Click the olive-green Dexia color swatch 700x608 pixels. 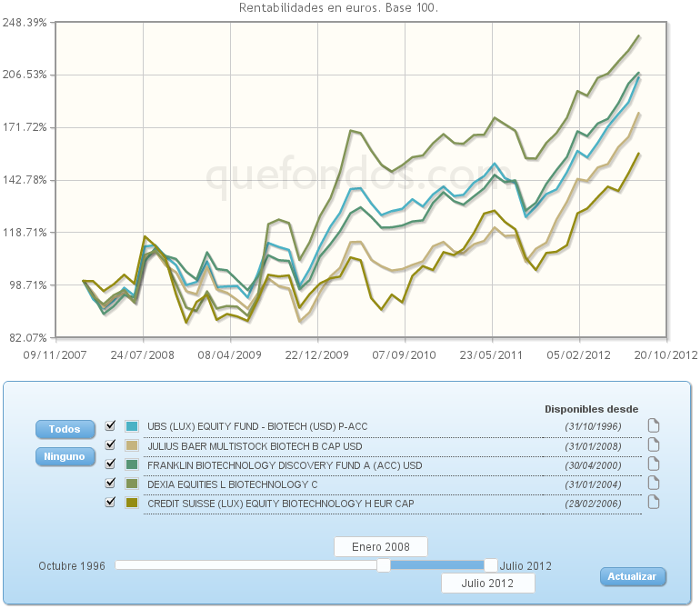[x=132, y=484]
